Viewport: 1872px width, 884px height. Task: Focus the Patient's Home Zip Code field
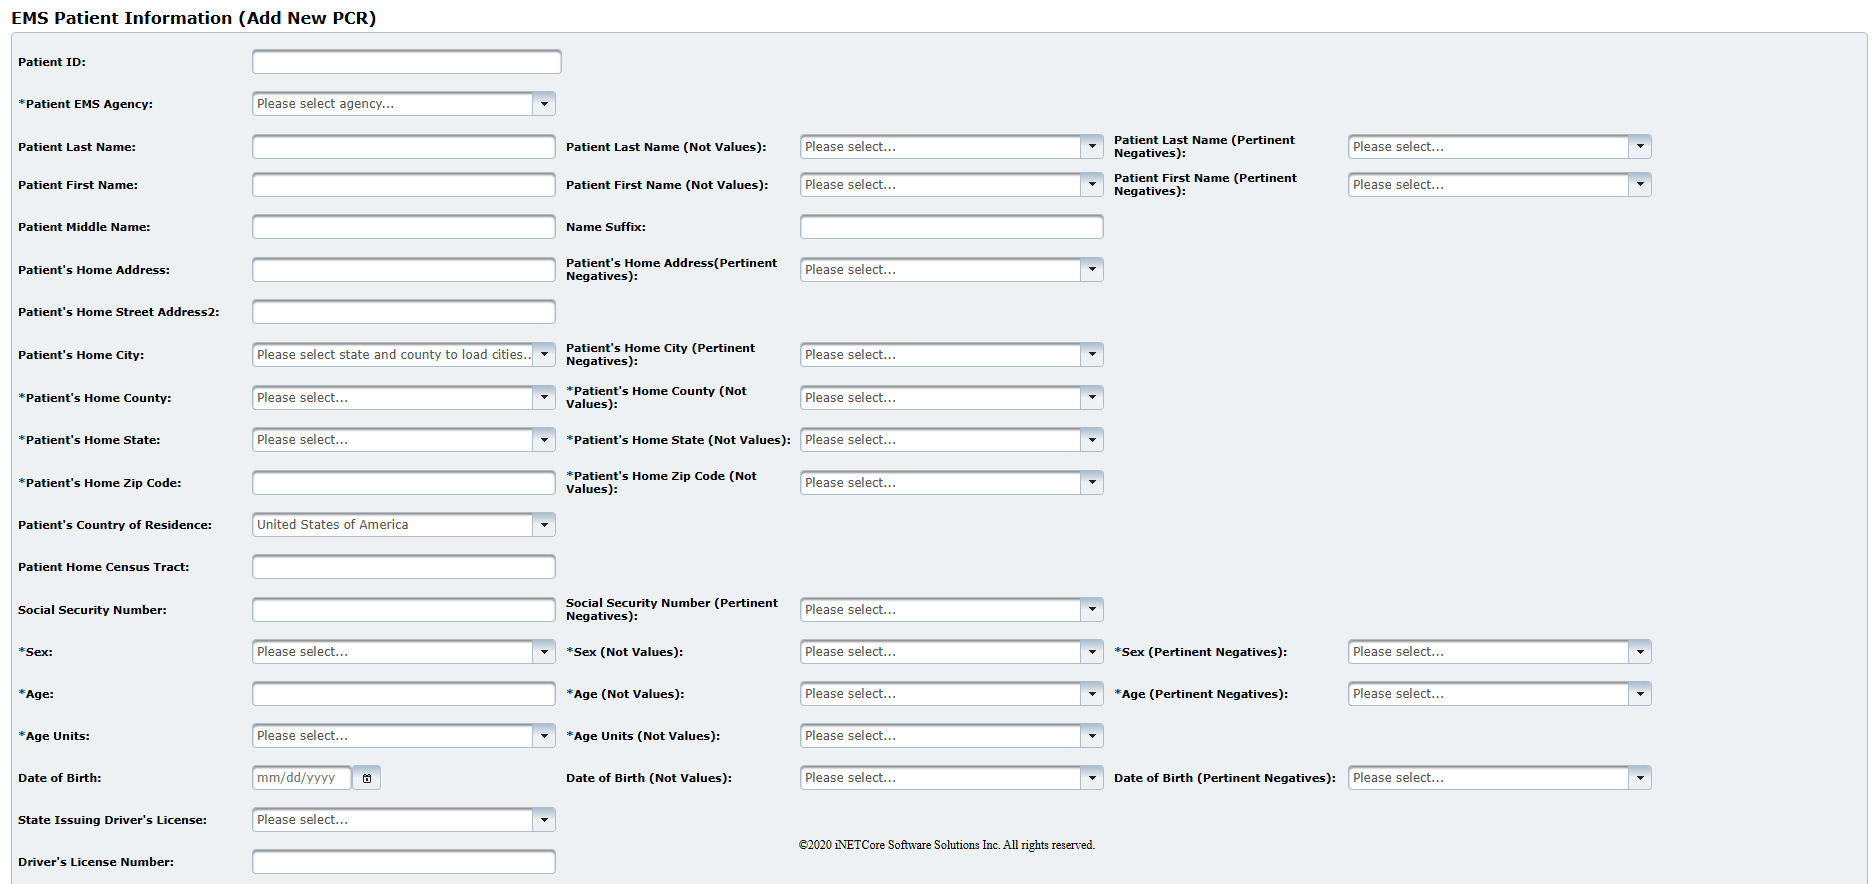pos(404,483)
